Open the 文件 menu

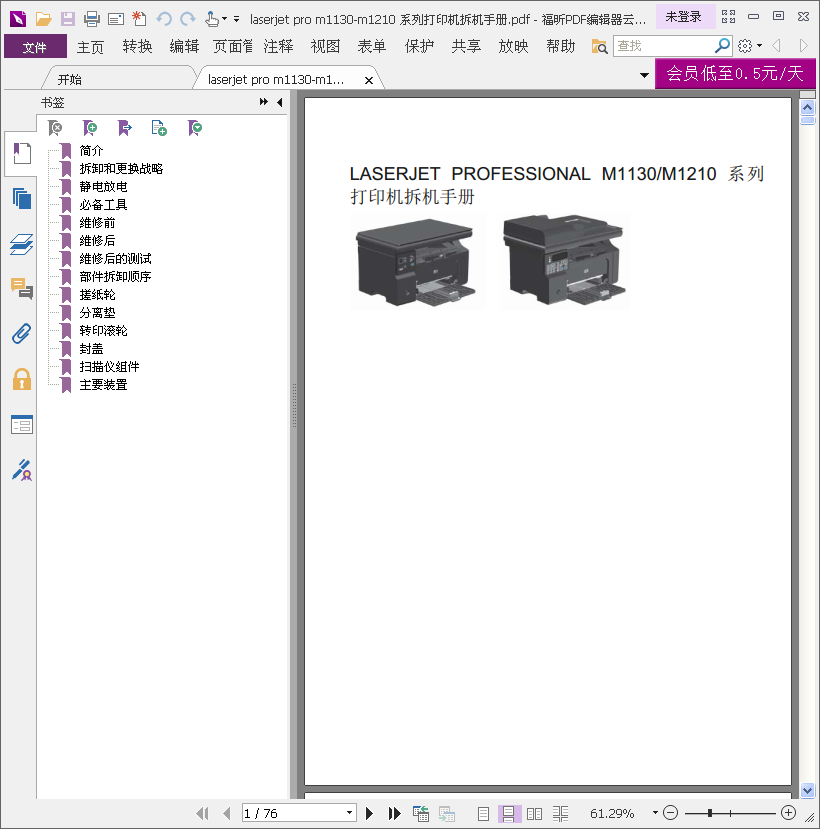(x=35, y=47)
